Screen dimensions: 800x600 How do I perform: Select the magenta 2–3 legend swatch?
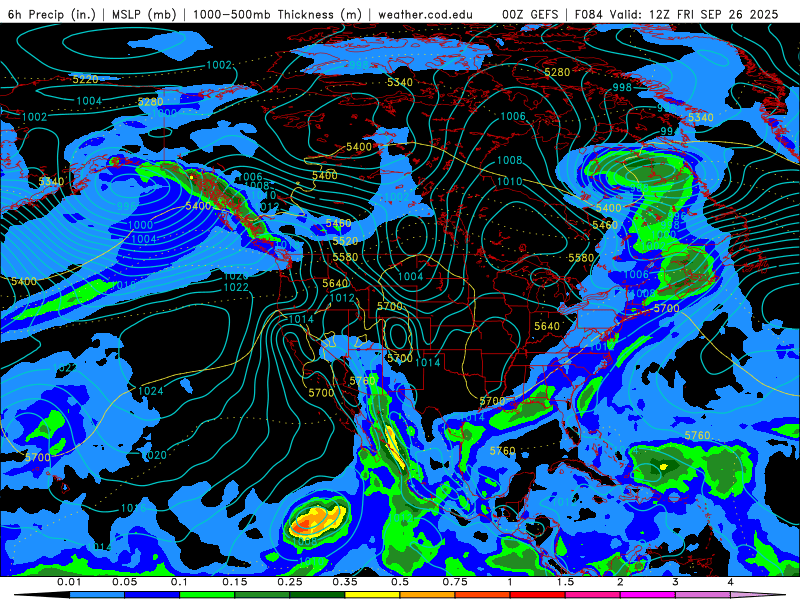click(x=648, y=595)
